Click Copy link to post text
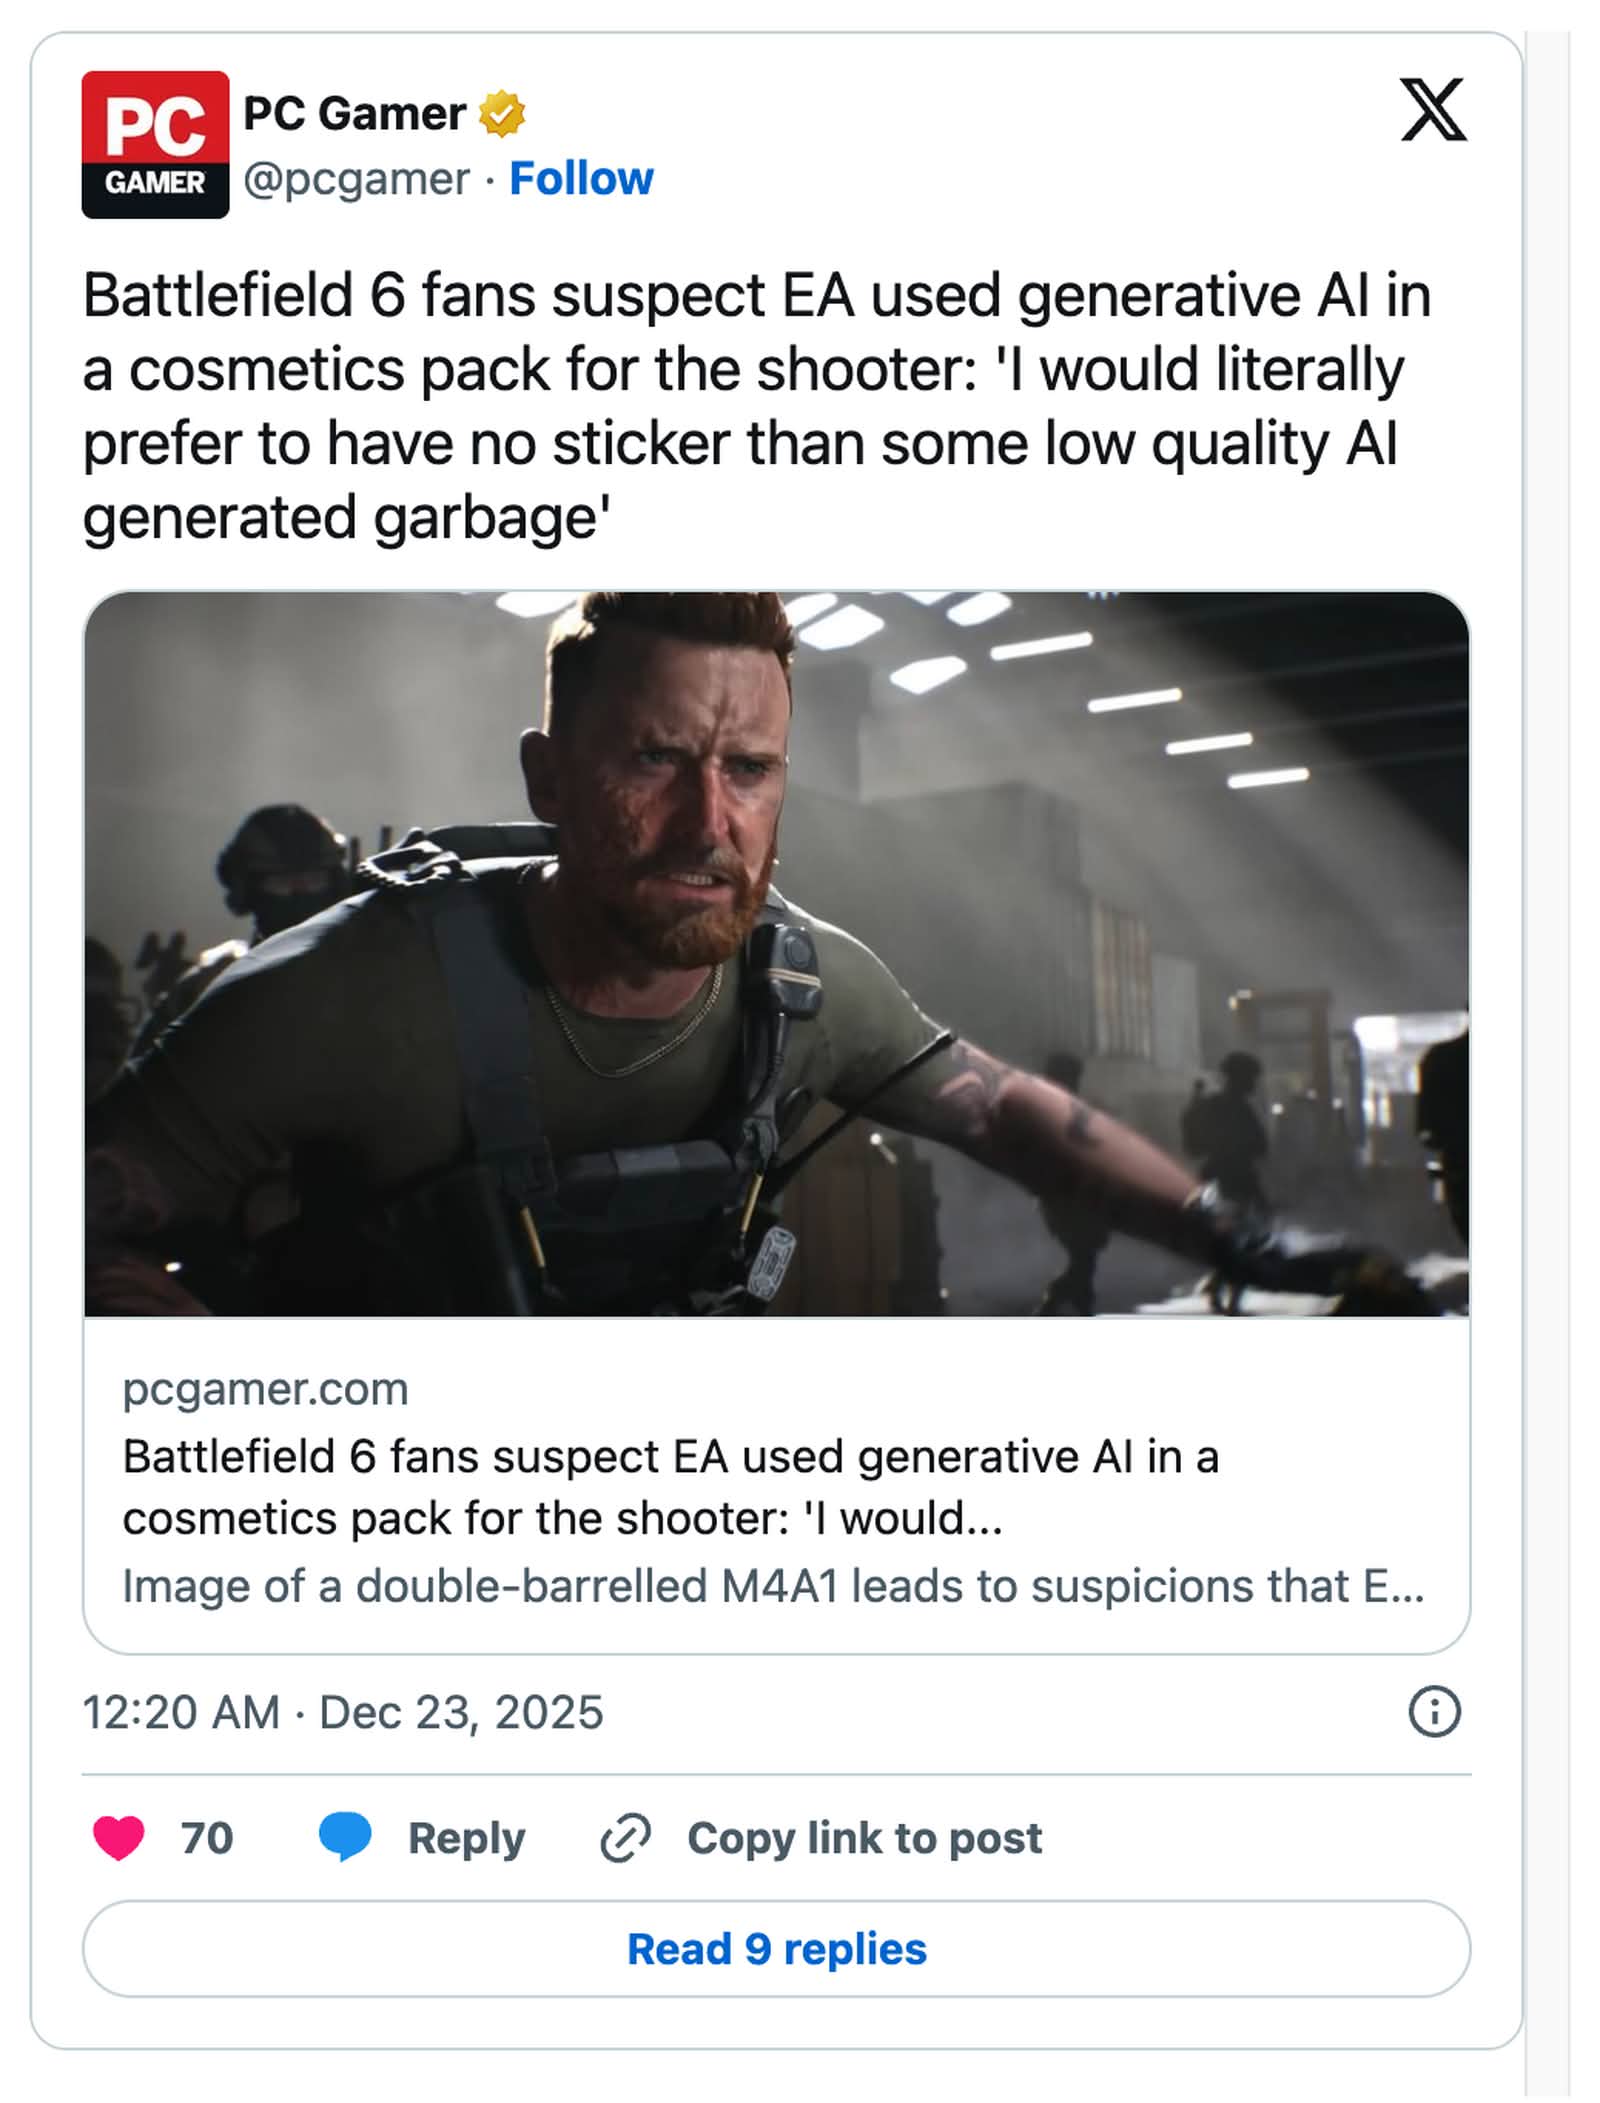This screenshot has width=1600, height=2103. (864, 1838)
